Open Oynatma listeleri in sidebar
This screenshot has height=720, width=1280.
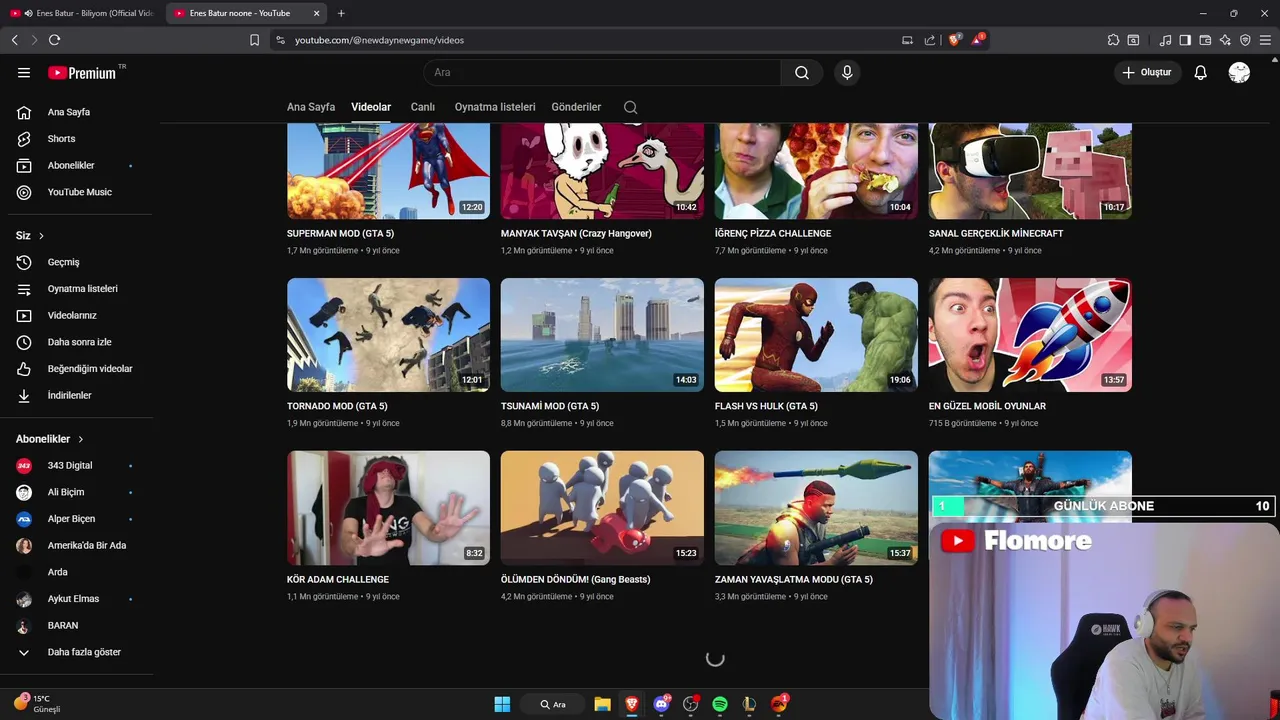tap(80, 289)
